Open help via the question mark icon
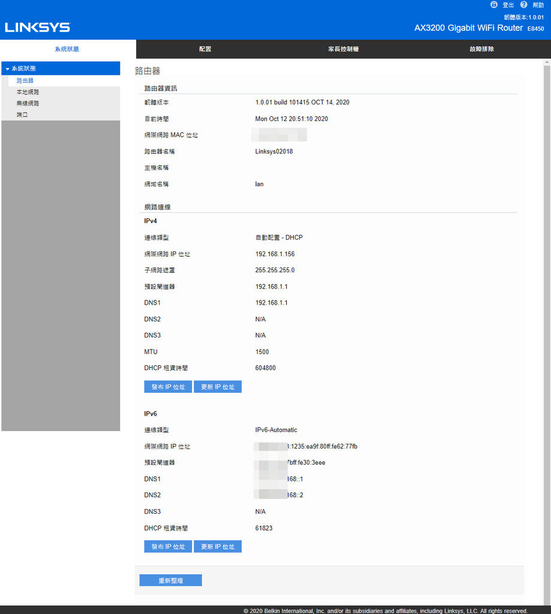The width and height of the screenshot is (551, 614). tap(524, 5)
